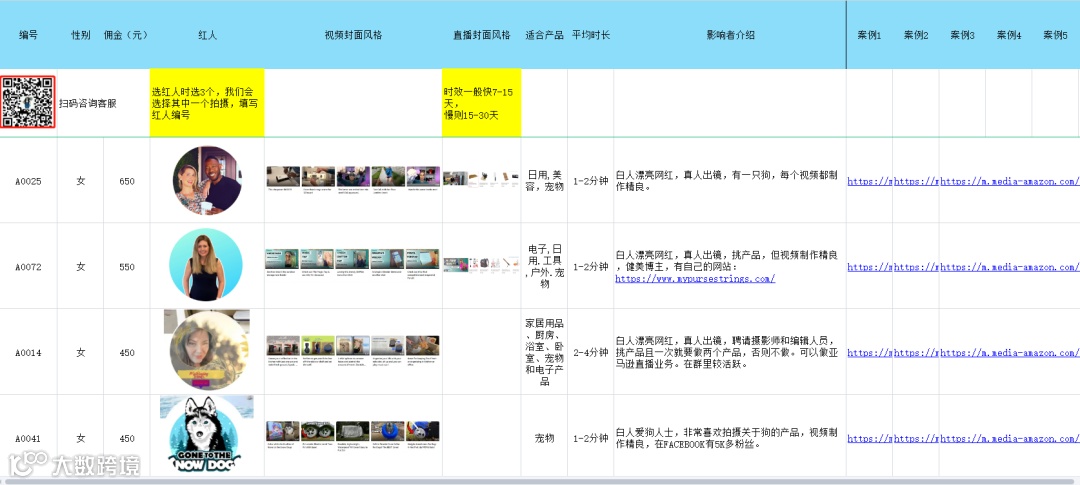1080x485 pixels.
Task: Select the A0025 ID cell
Action: click(28, 182)
